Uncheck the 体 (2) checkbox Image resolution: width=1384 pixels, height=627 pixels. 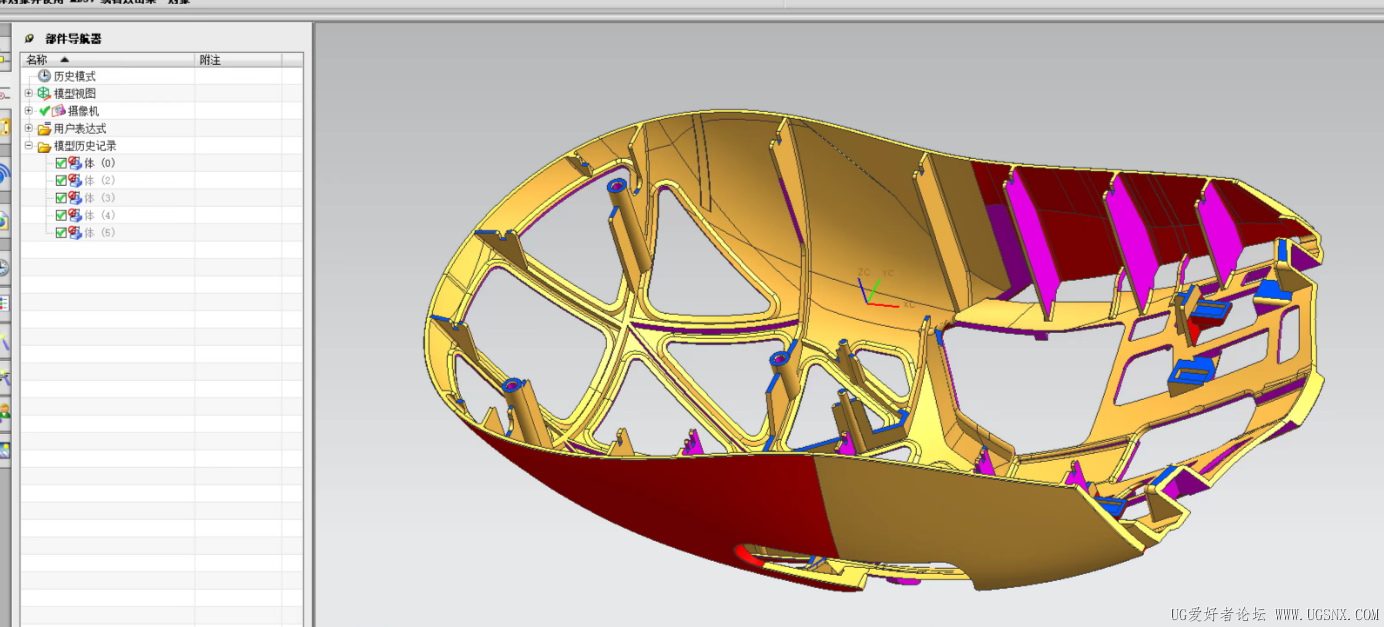pos(61,180)
